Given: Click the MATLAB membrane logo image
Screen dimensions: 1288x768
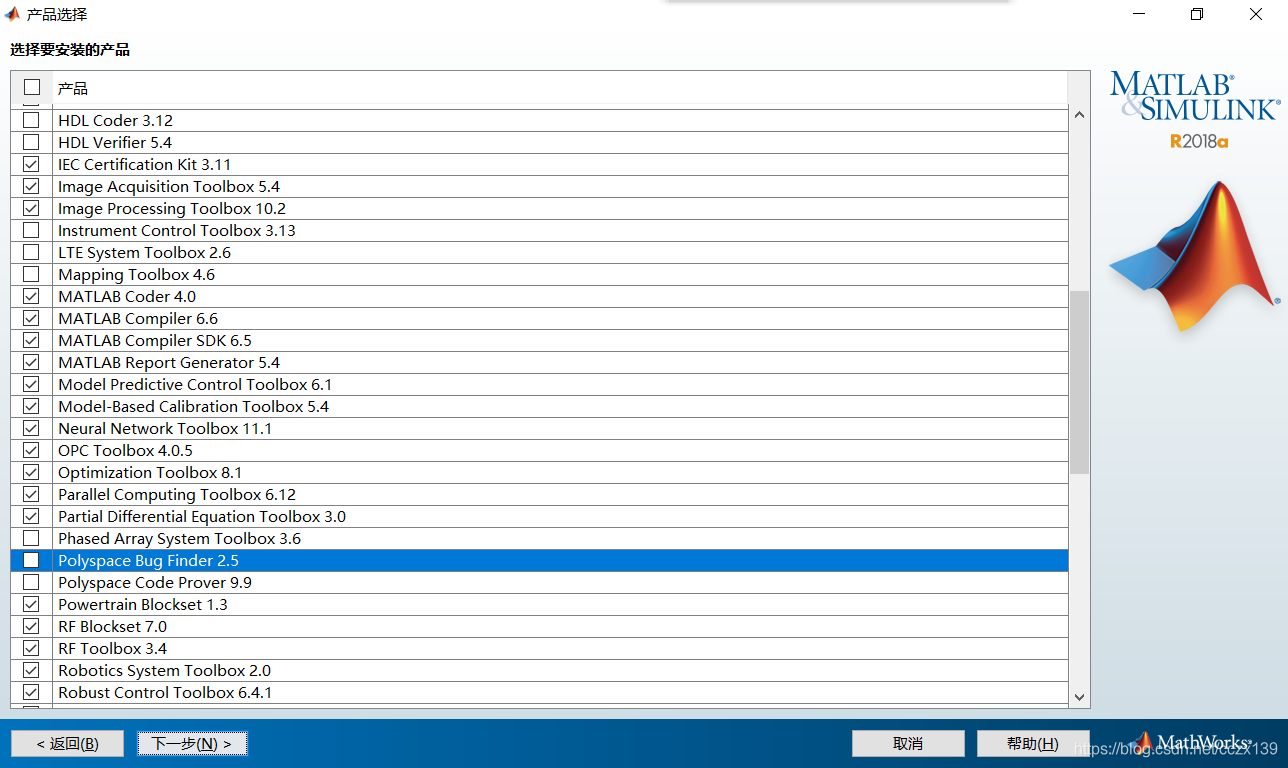Looking at the screenshot, I should [x=1194, y=258].
